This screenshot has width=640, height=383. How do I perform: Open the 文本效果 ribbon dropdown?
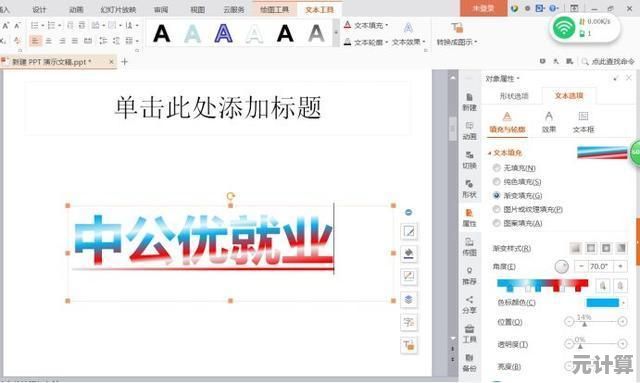[409, 34]
